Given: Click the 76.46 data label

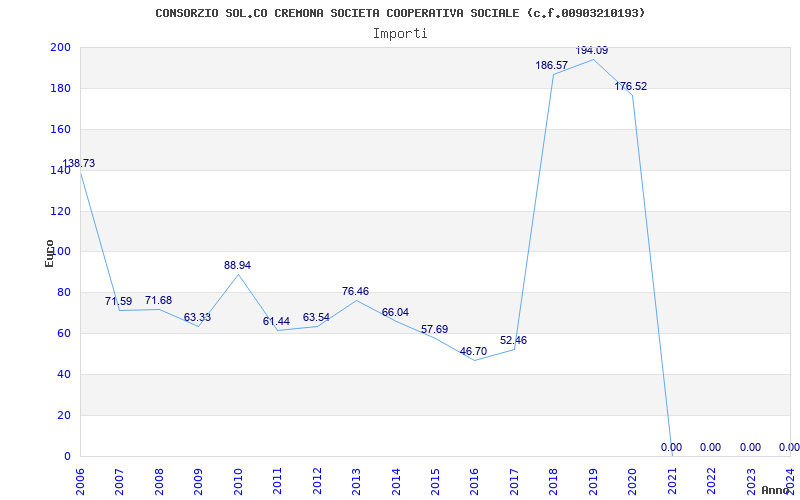Looking at the screenshot, I should click(x=356, y=291).
